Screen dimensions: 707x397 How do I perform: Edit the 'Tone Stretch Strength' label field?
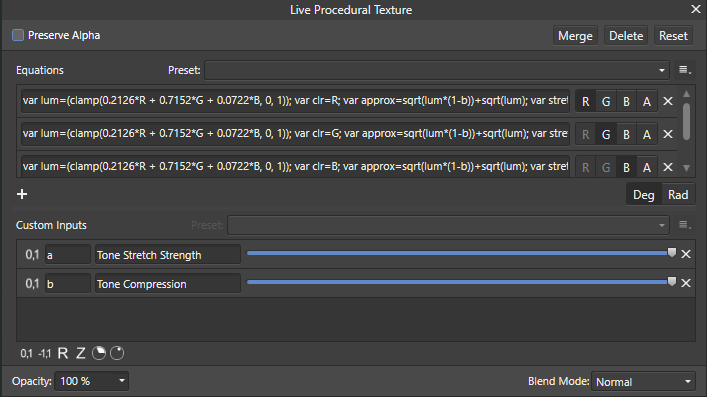coord(168,255)
